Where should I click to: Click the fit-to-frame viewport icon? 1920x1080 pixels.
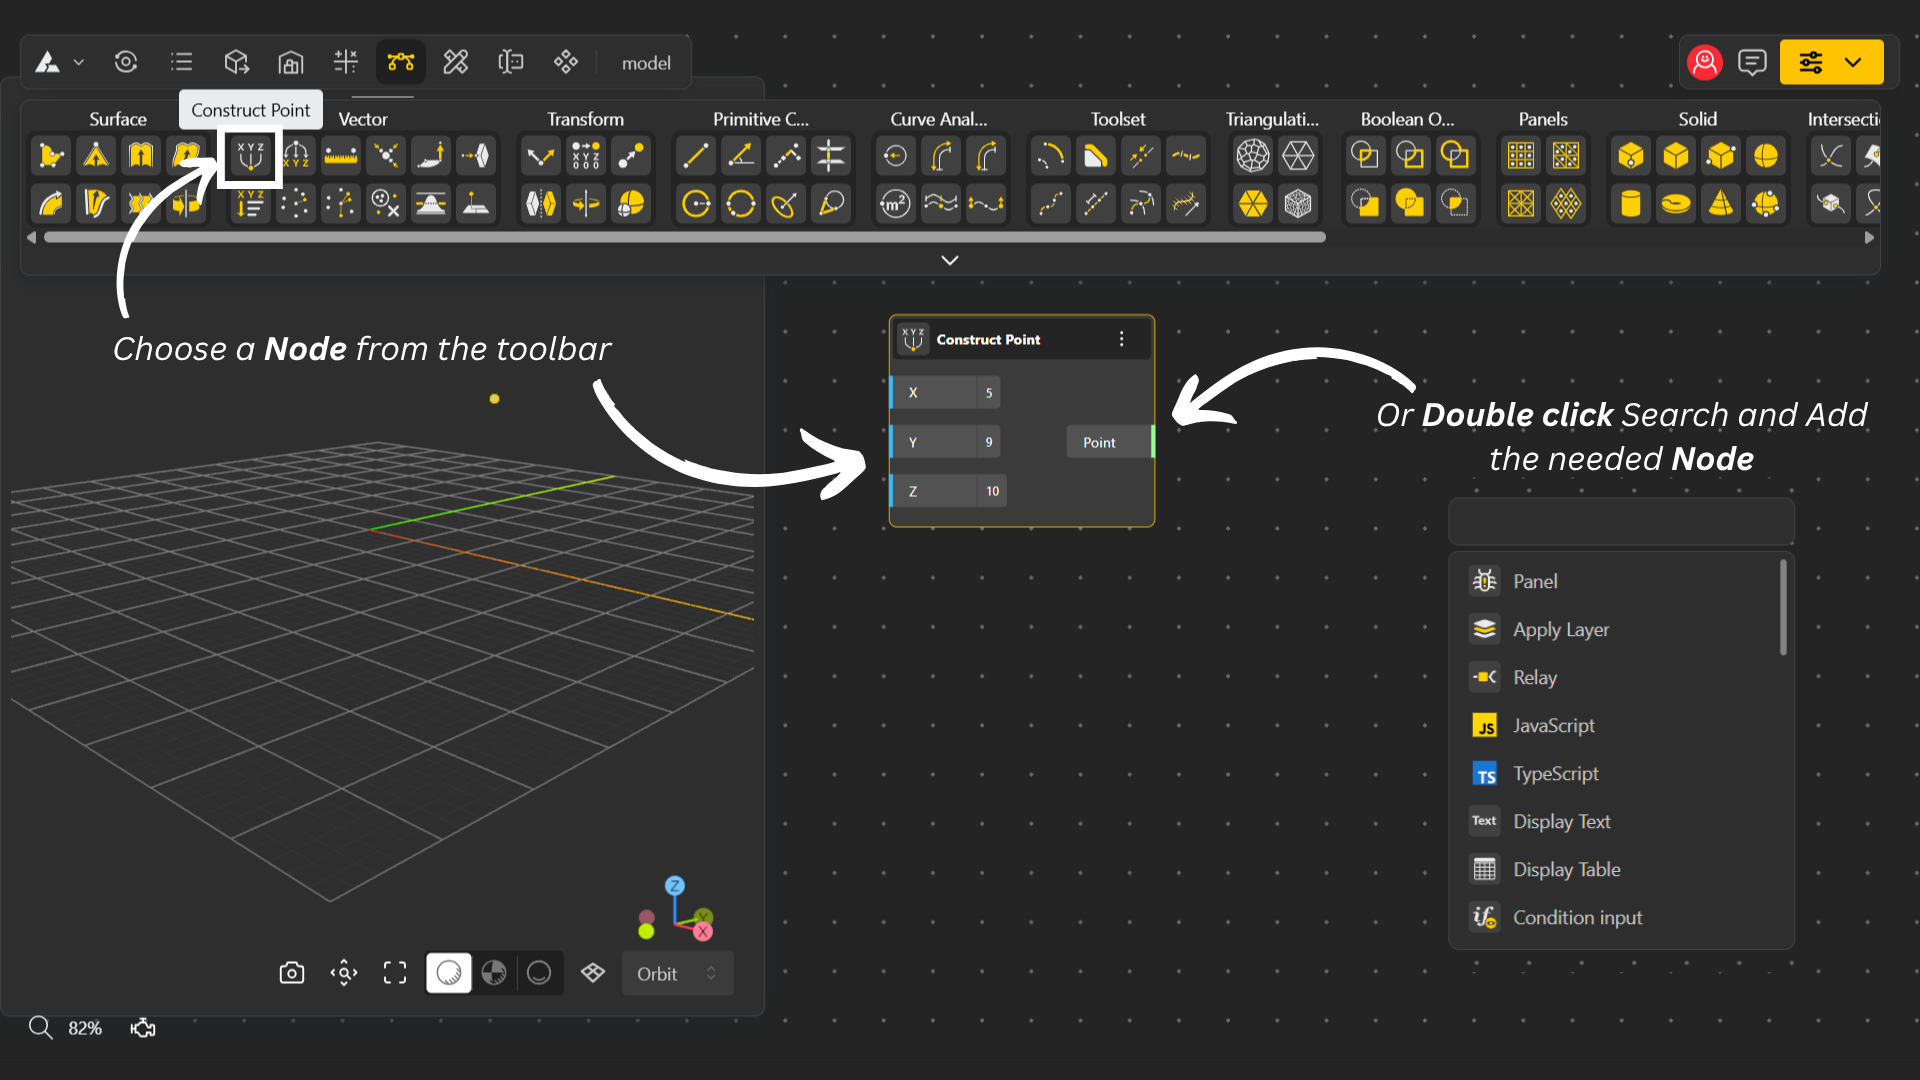pos(395,973)
